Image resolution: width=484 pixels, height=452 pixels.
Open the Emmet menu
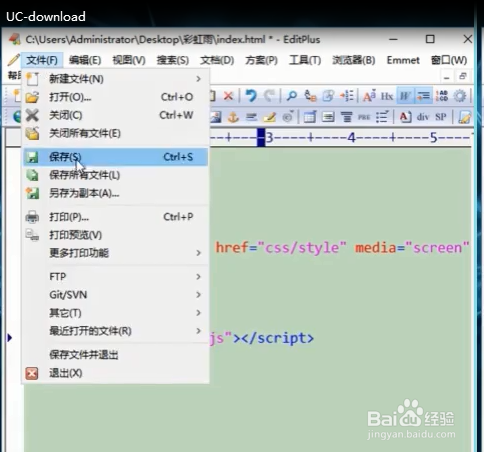tap(403, 60)
